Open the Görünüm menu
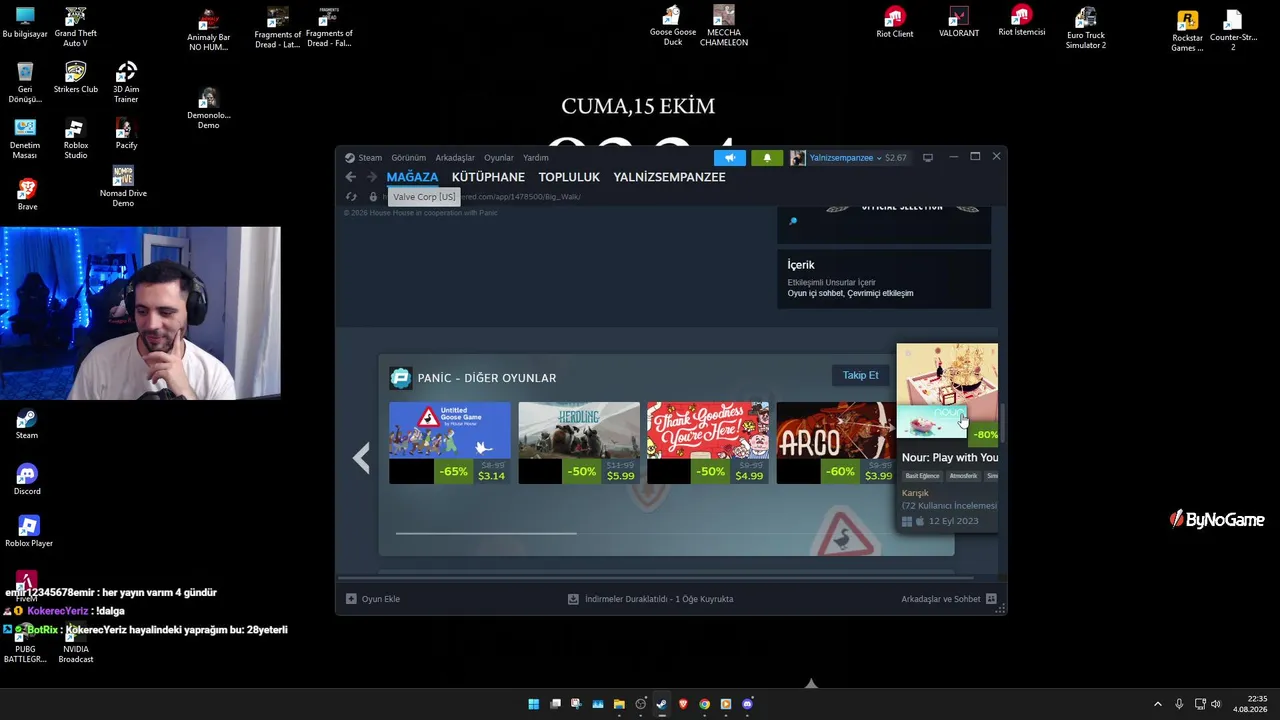The image size is (1280, 720). pos(408,158)
